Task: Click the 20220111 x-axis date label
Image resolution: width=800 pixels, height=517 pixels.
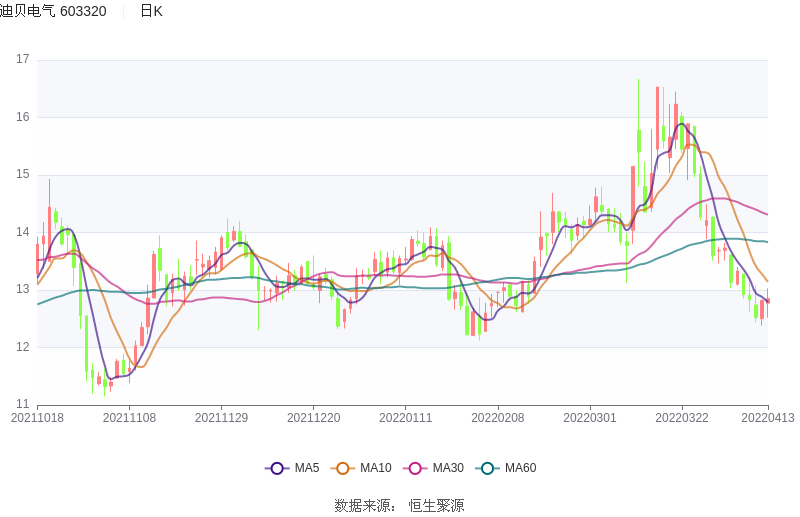Action: click(405, 418)
